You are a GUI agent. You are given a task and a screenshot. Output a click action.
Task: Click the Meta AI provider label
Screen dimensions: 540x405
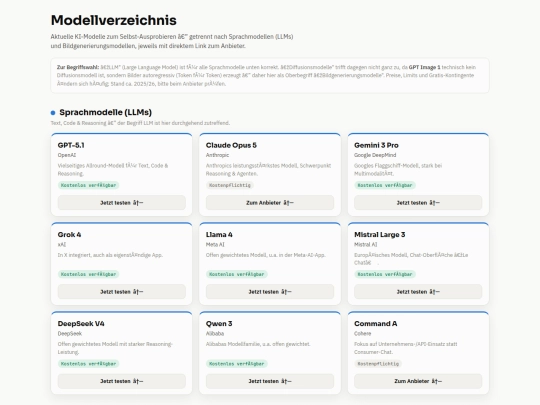point(215,245)
